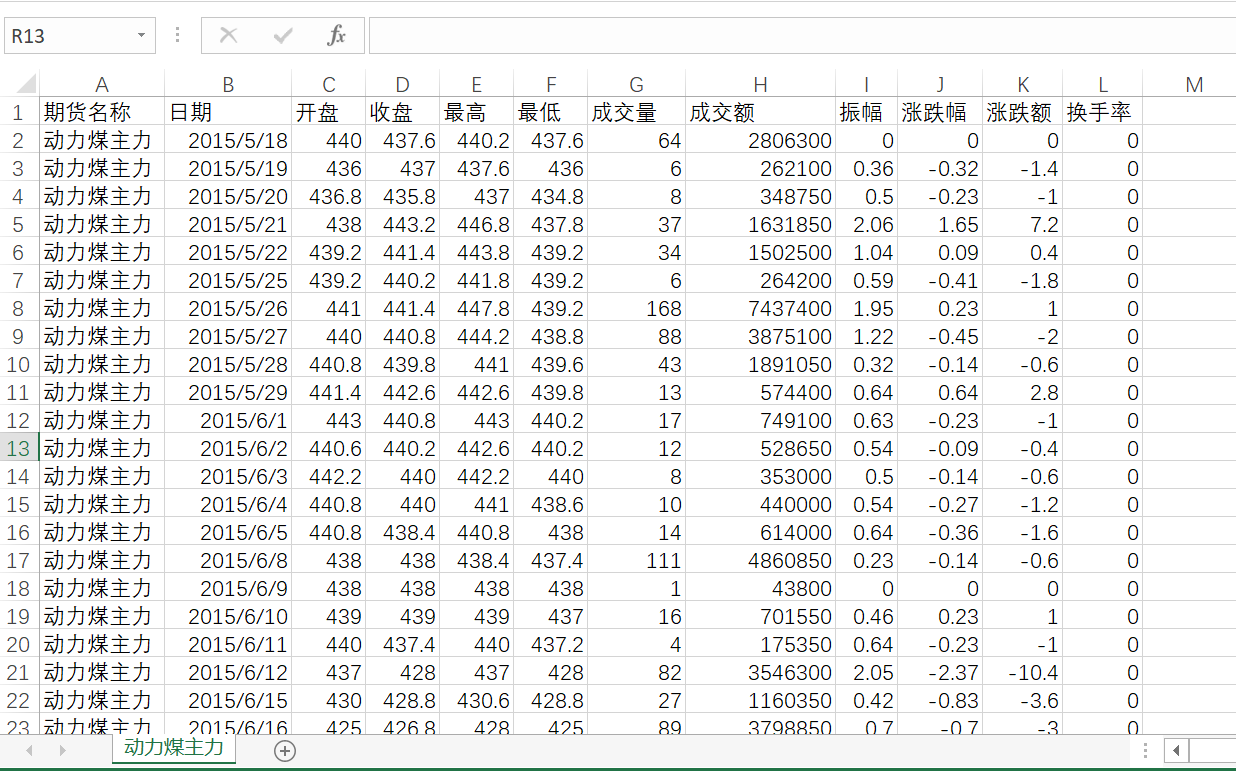Image resolution: width=1236 pixels, height=771 pixels.
Task: Click 涨跌幅 cell 1.65
Action: click(940, 224)
